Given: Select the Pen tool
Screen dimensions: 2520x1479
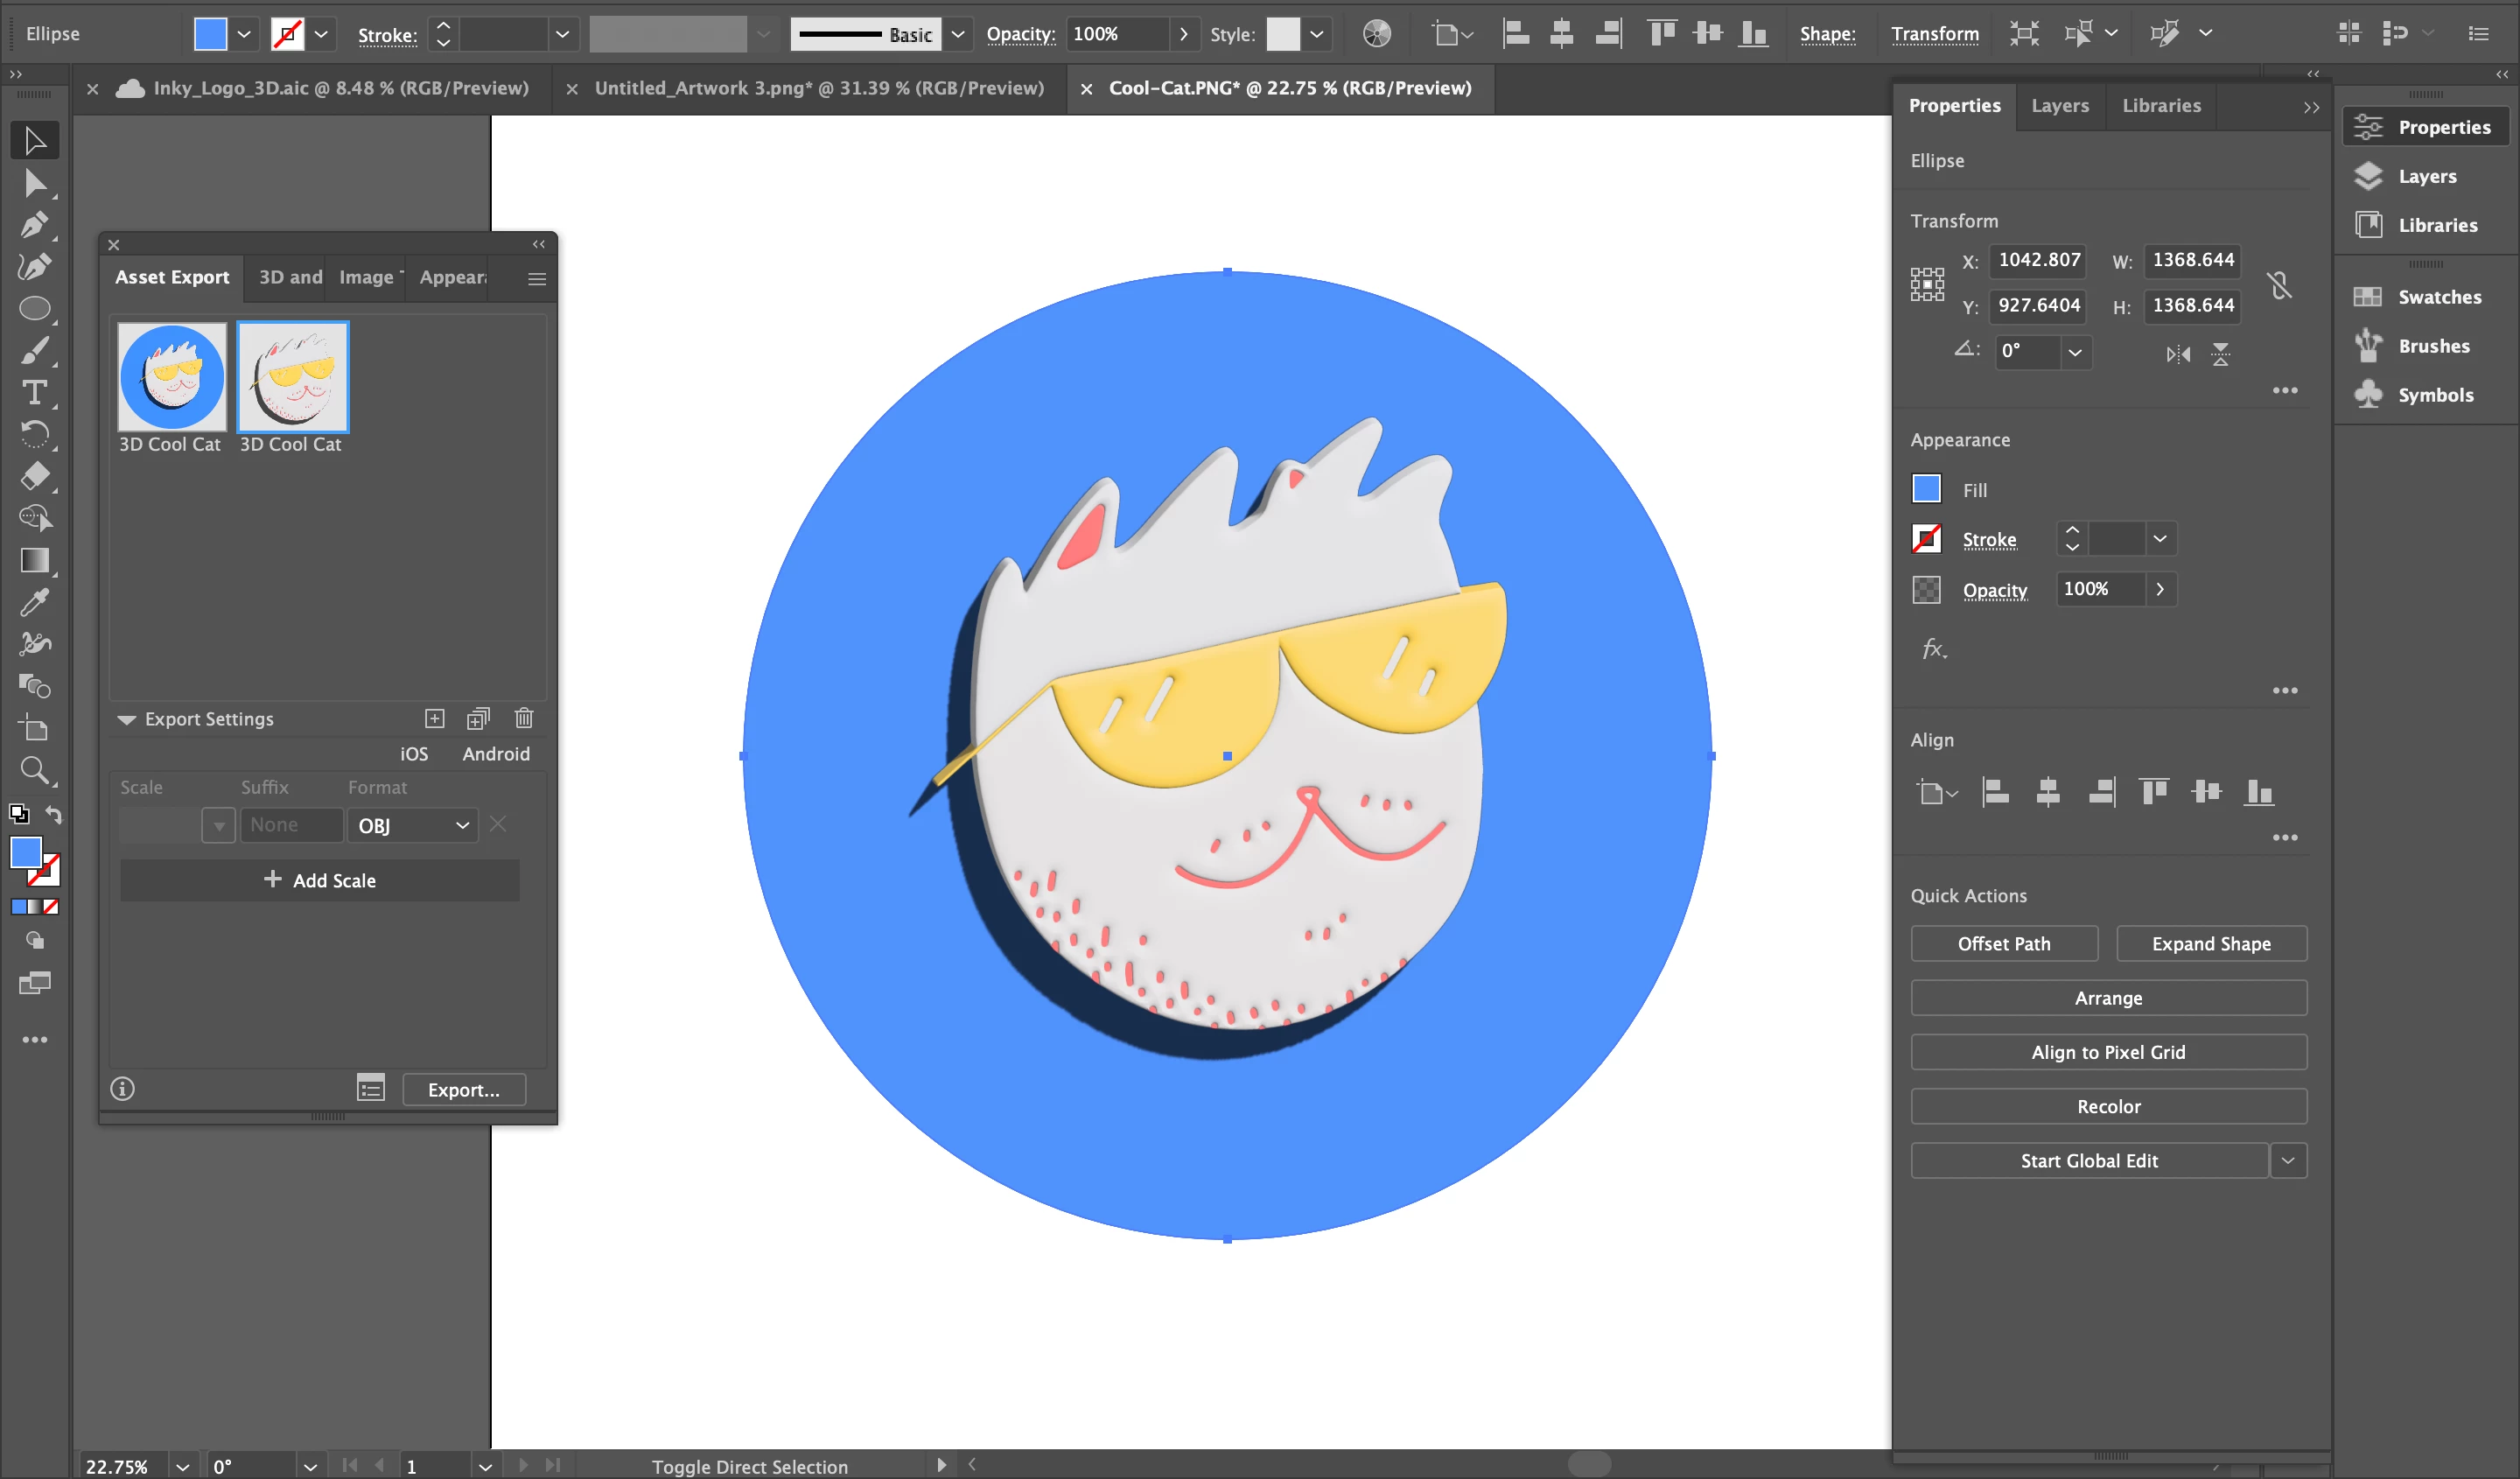Looking at the screenshot, I should click(x=34, y=225).
